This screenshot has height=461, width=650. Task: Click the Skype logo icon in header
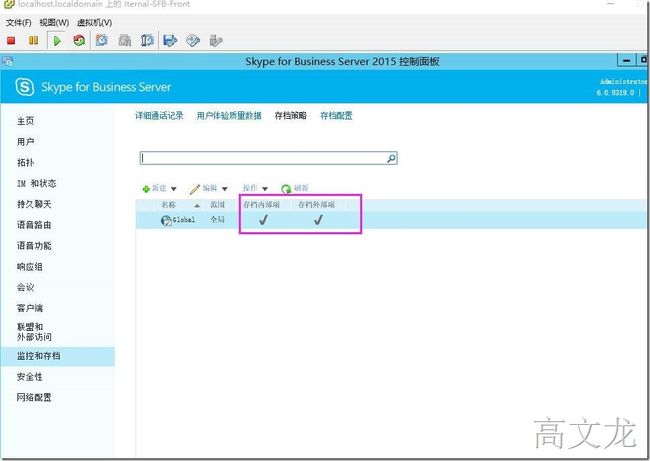24,87
